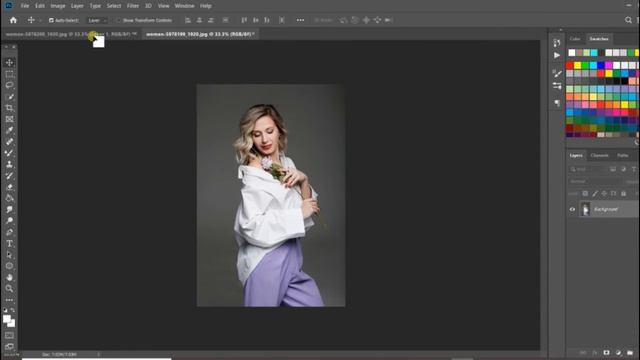The height and width of the screenshot is (360, 640).
Task: Toggle Lock all padlock icon
Action: pyautogui.click(x=623, y=193)
